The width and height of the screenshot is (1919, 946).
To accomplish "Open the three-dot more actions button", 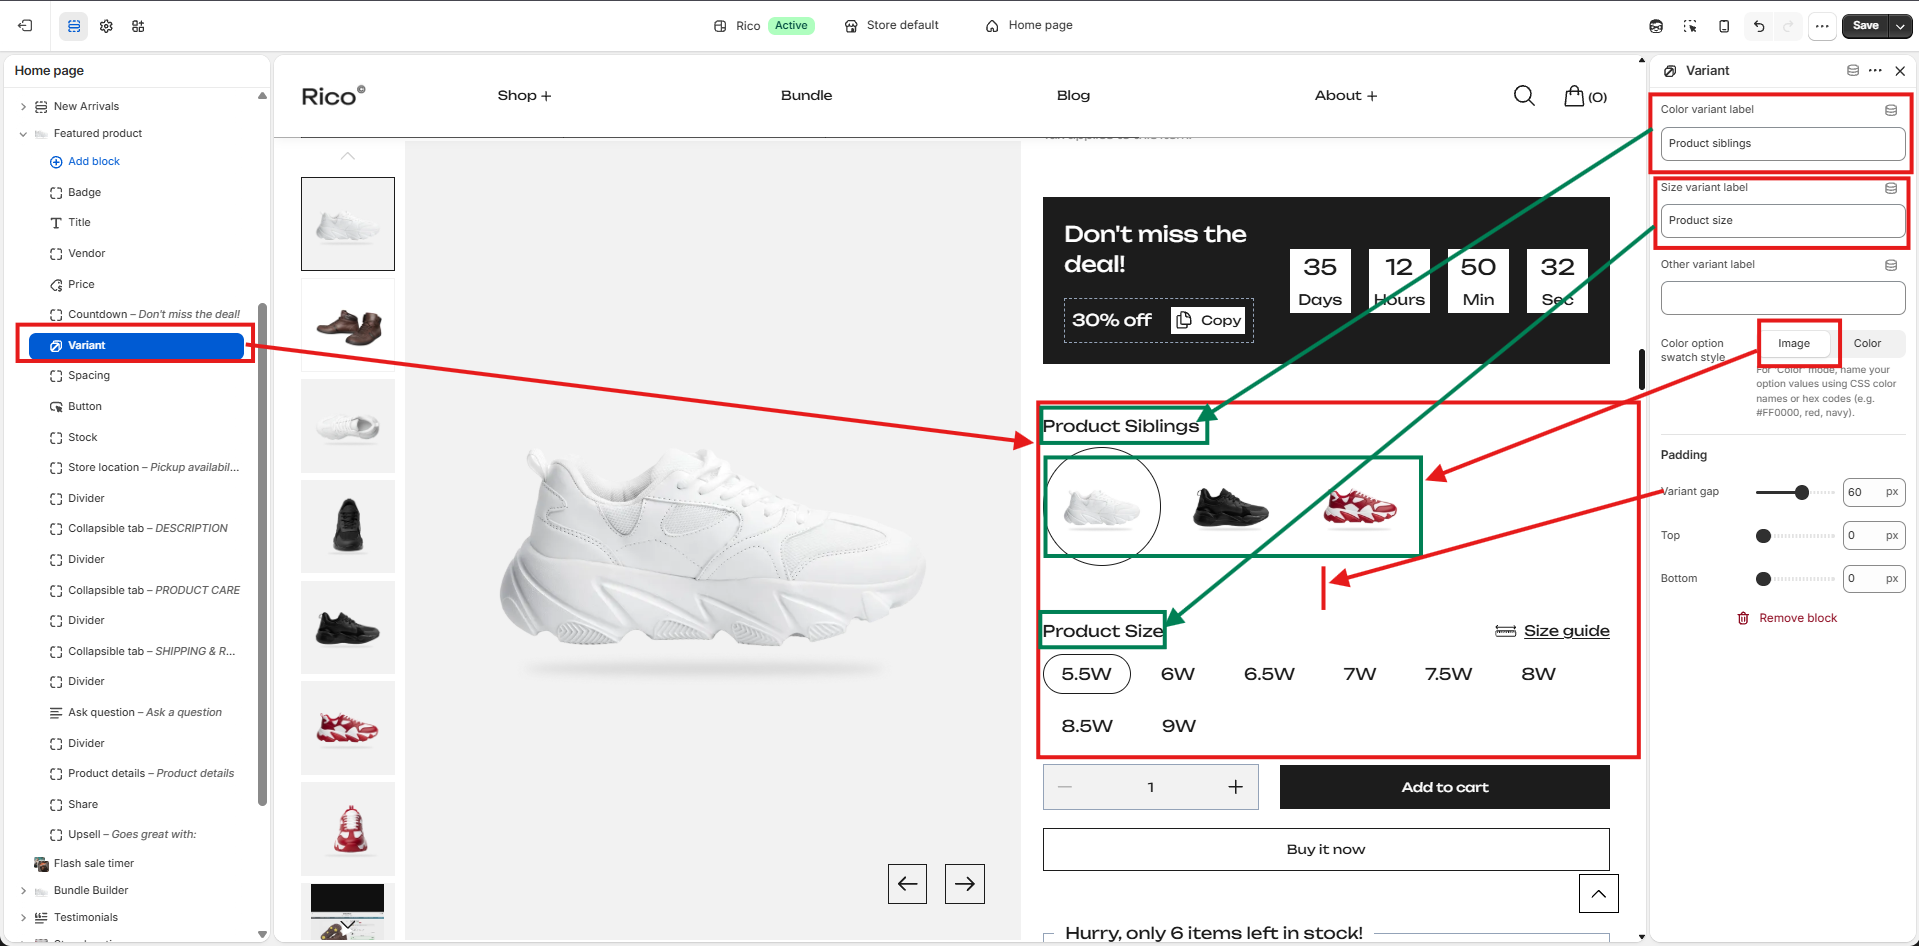I will [1822, 26].
